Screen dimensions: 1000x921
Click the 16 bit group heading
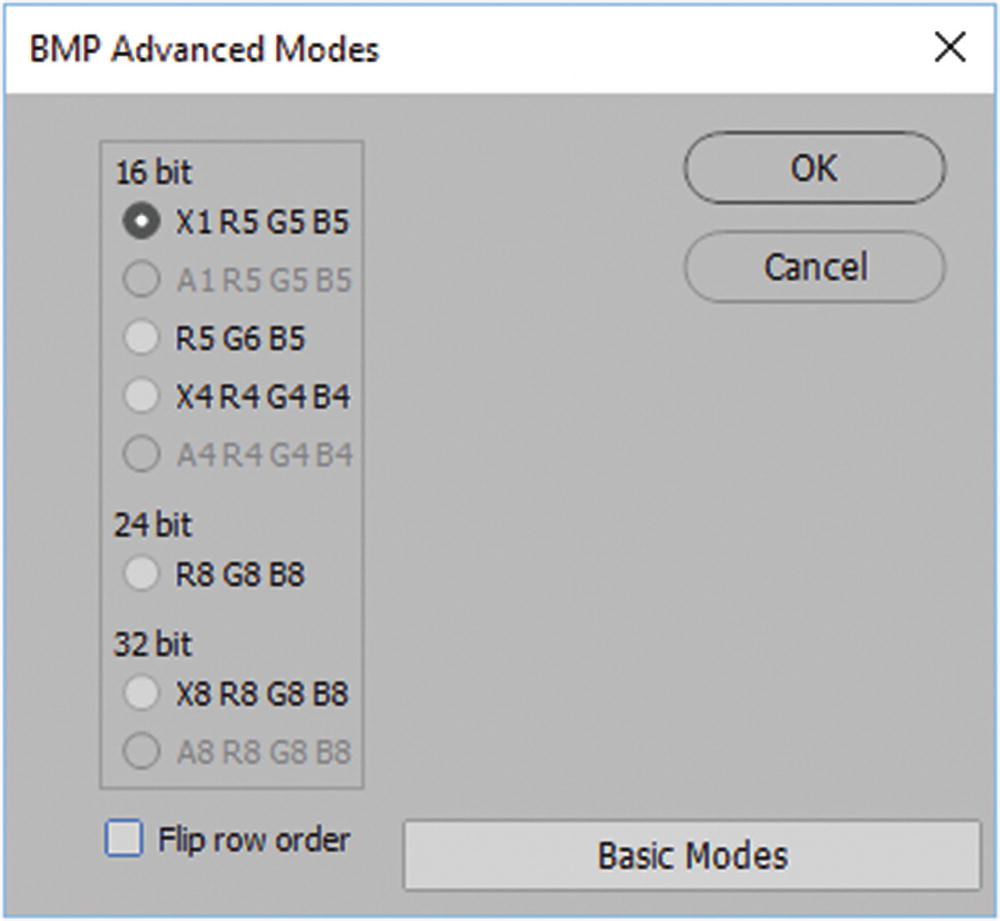pos(153,172)
